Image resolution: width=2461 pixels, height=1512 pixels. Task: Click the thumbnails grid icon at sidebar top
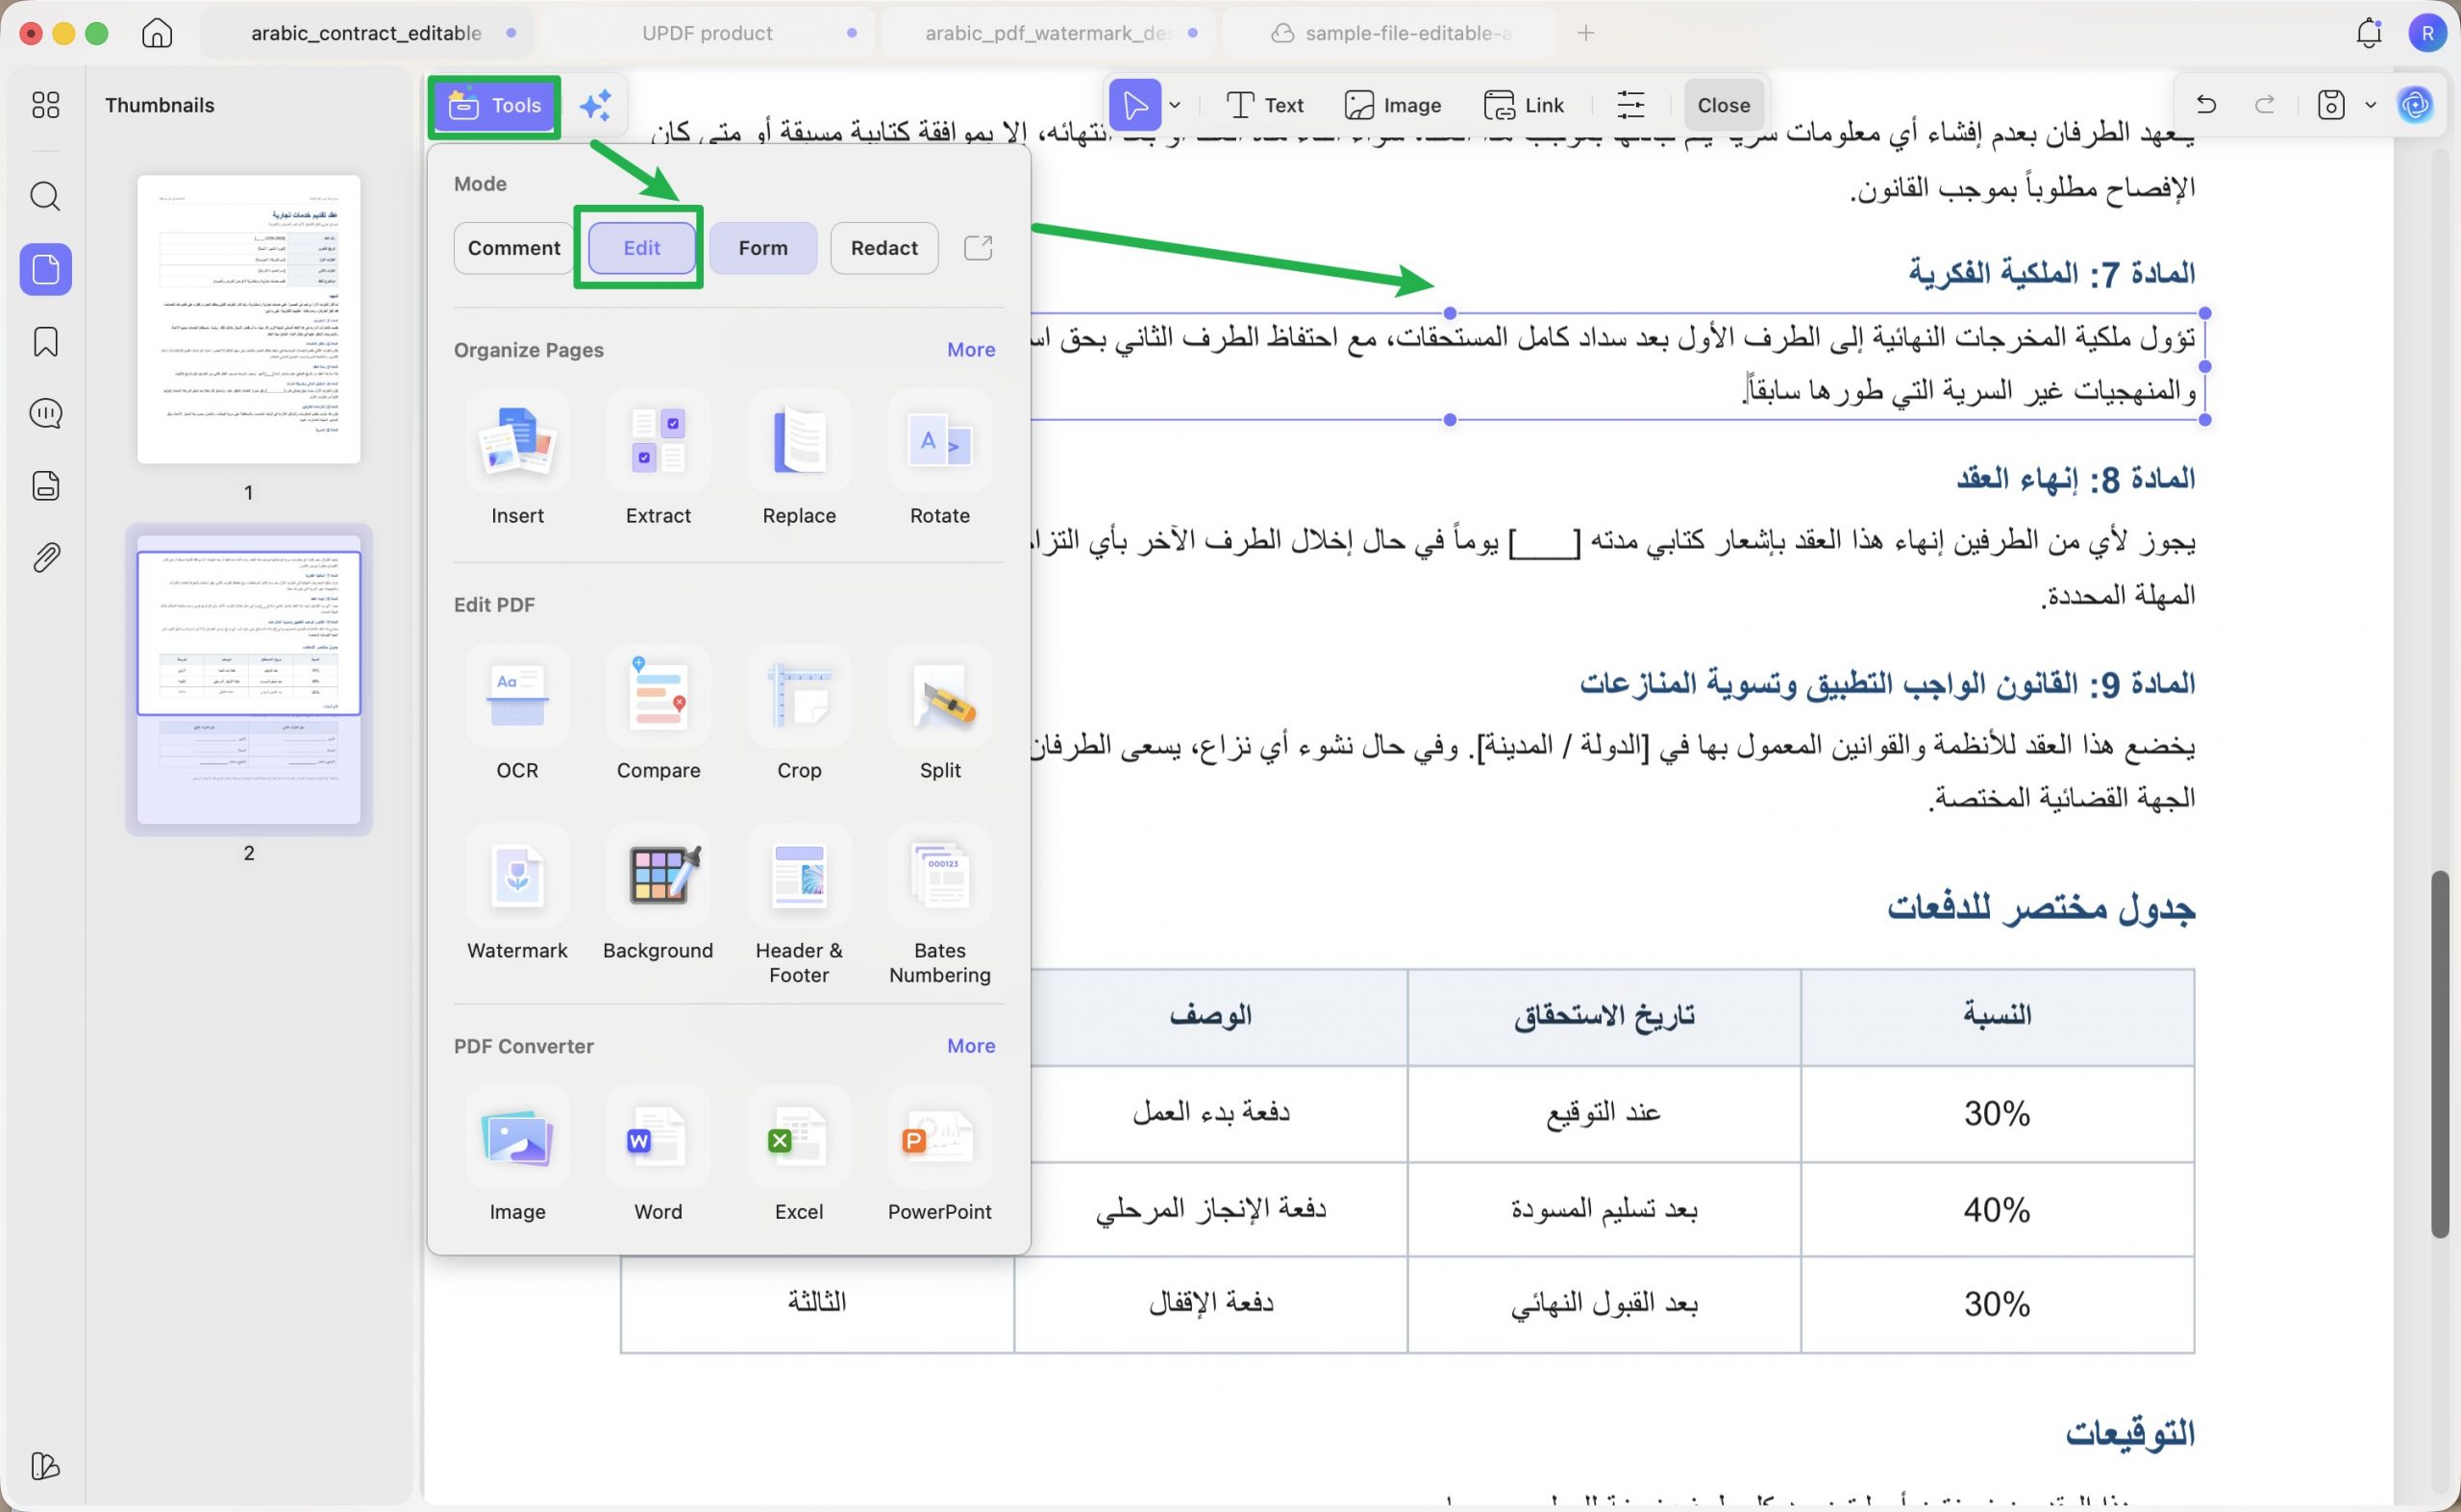45,105
